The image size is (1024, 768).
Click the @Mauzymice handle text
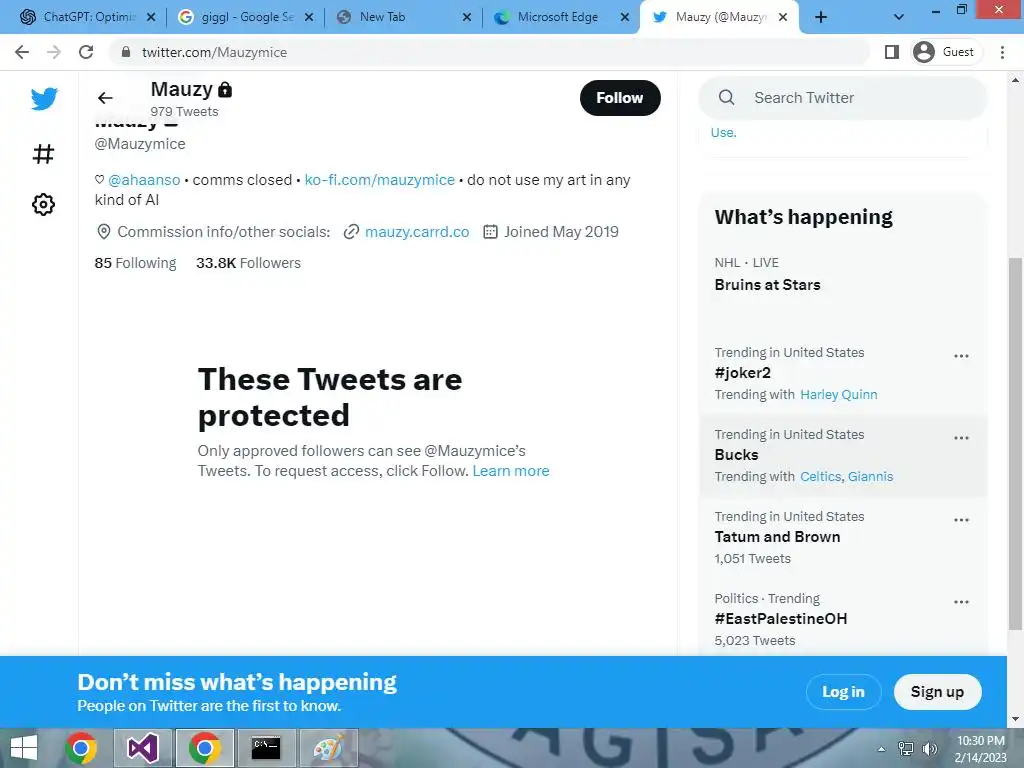(x=140, y=144)
